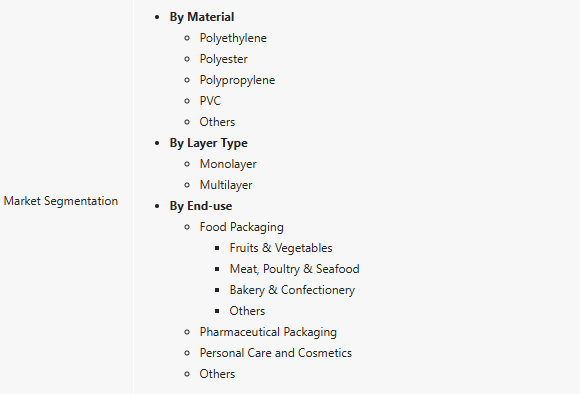Click Fruits & Vegetables sub-item
Screen dimensions: 580x394
[281, 248]
